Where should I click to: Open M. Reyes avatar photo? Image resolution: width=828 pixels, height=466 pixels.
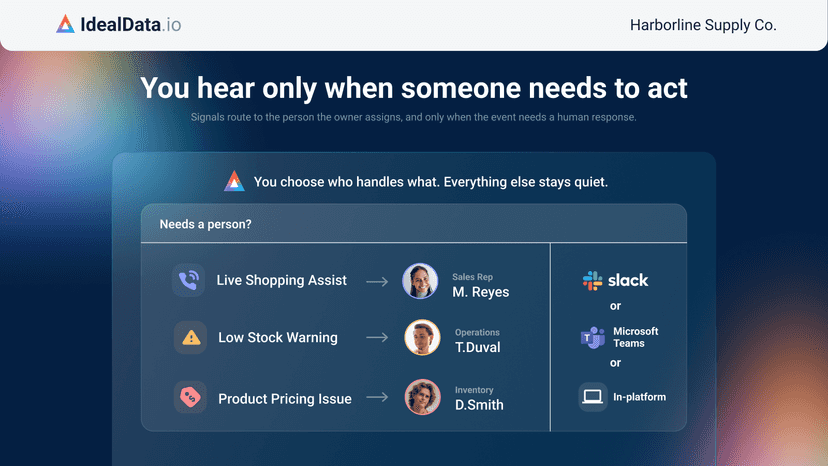(x=420, y=281)
